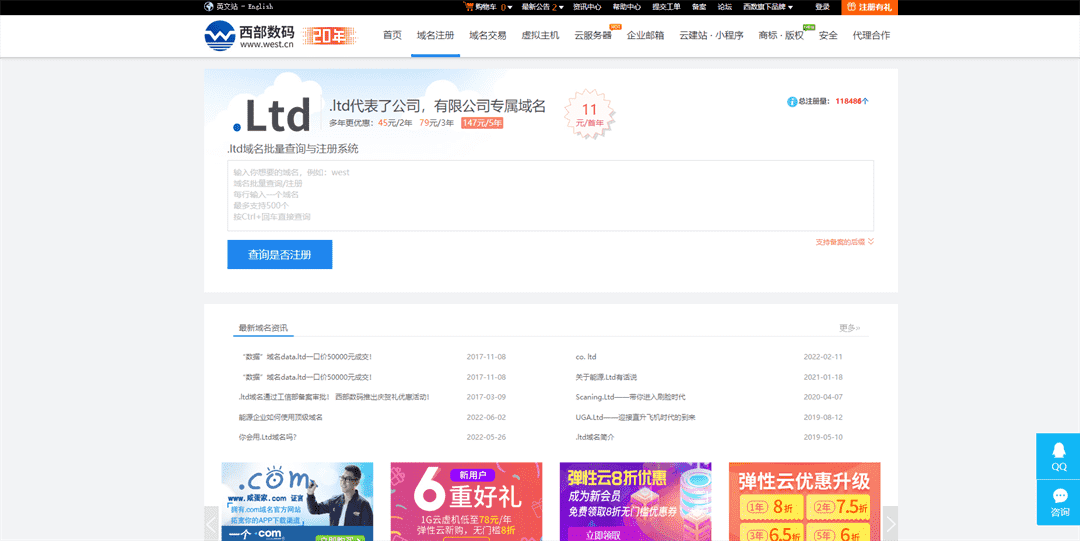Show next banner with right arrow
1080x541 pixels.
pos(891,524)
